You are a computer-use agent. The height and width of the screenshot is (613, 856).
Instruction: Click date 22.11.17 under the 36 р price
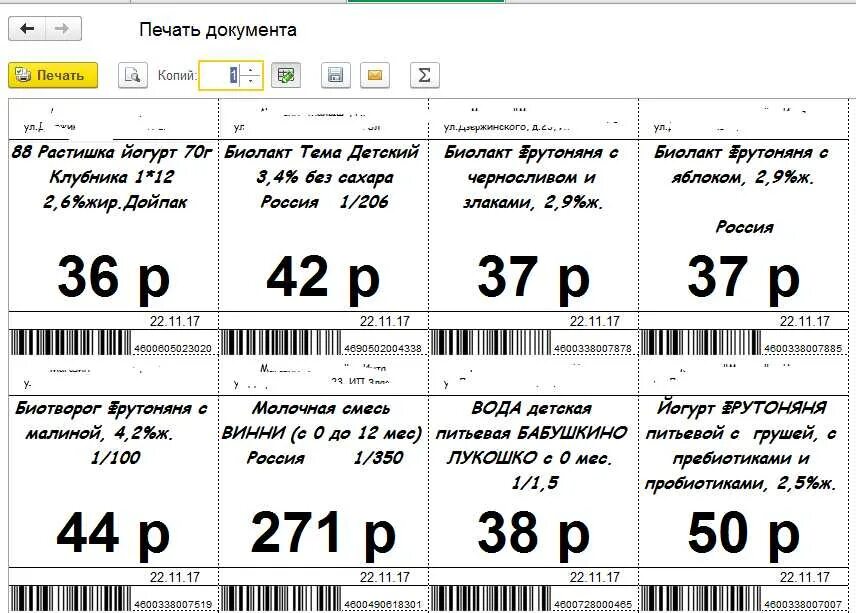pos(175,321)
